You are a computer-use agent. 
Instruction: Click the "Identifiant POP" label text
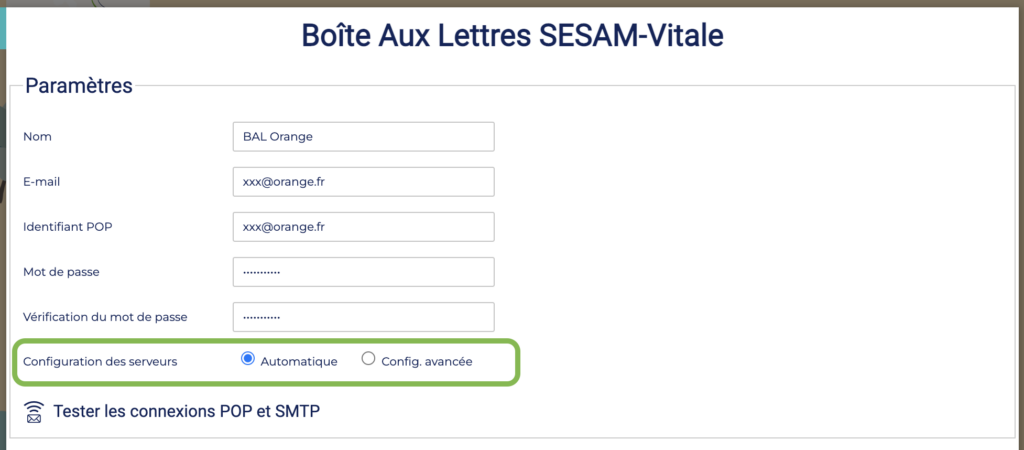[x=67, y=227]
